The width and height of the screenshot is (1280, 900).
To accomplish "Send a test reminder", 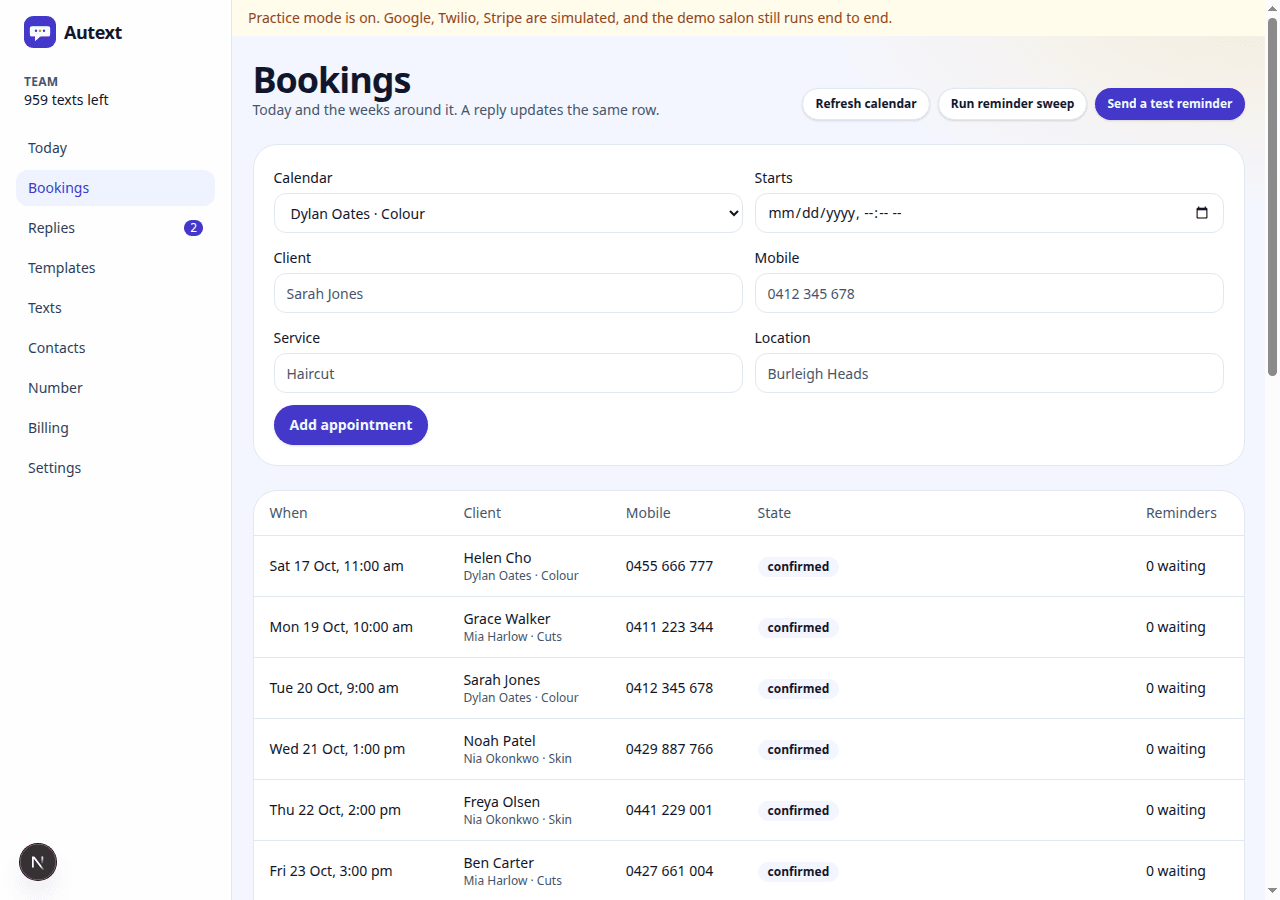I will (x=1170, y=104).
